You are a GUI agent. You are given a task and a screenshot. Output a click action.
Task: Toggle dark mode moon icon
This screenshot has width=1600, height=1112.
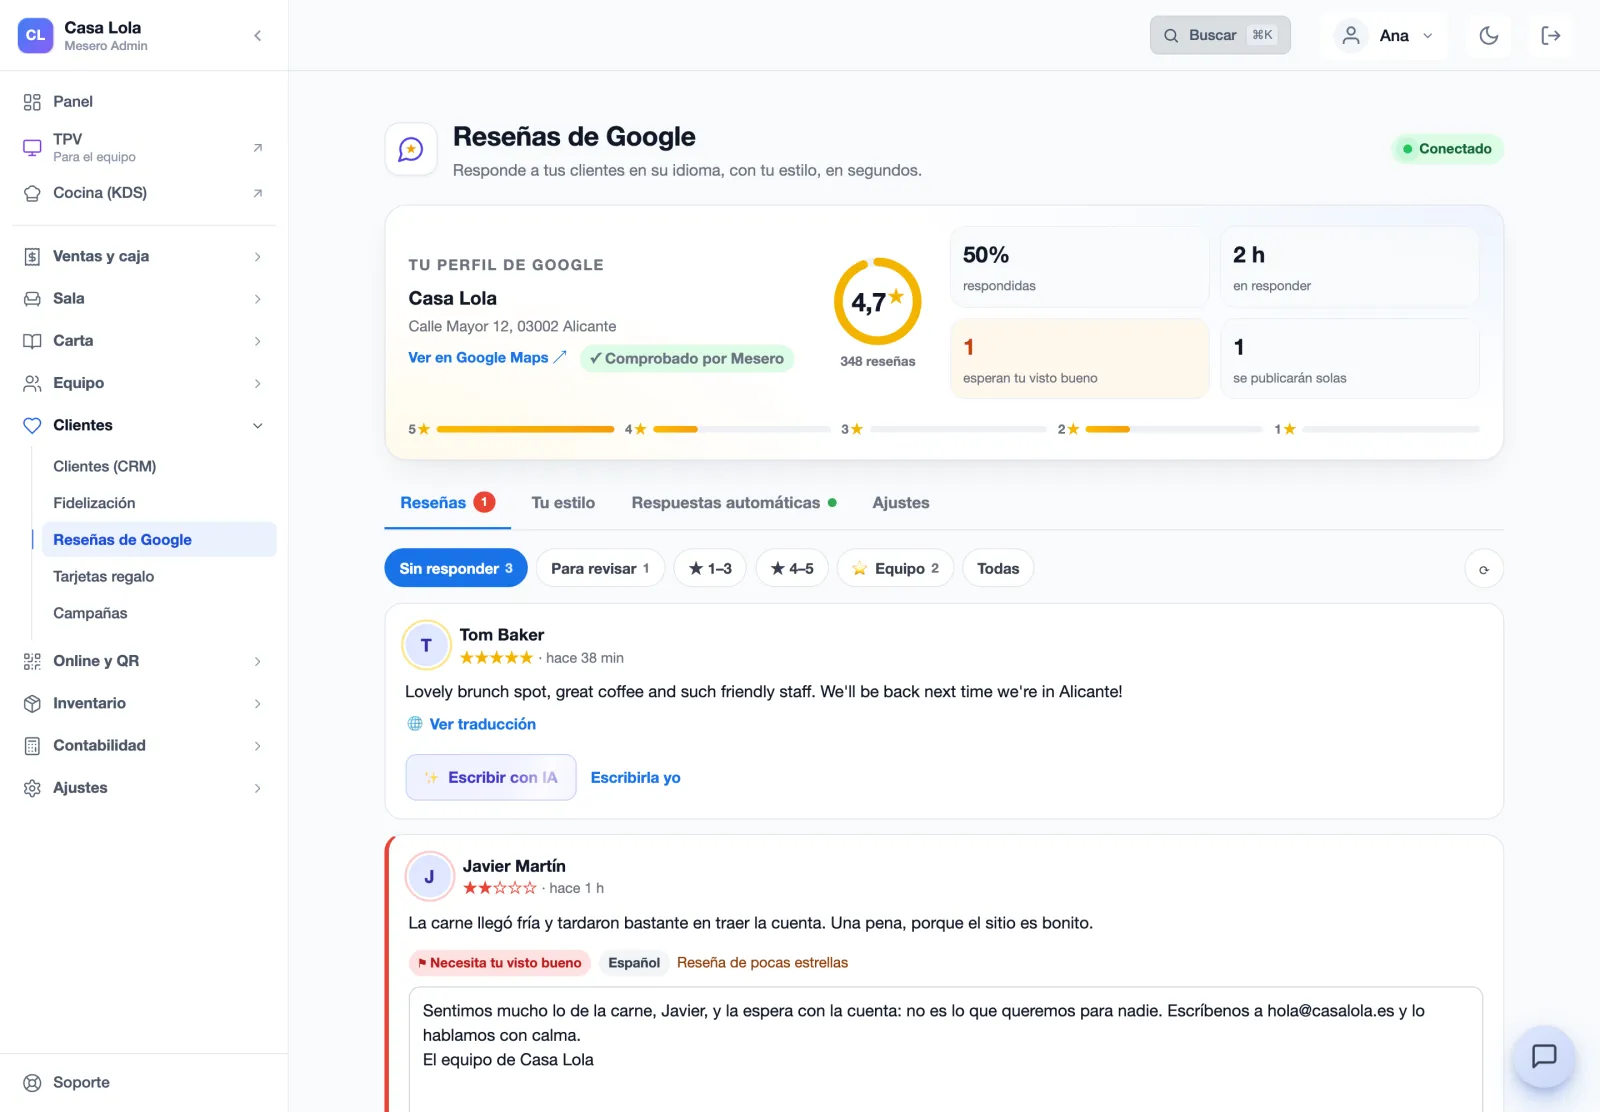point(1489,36)
